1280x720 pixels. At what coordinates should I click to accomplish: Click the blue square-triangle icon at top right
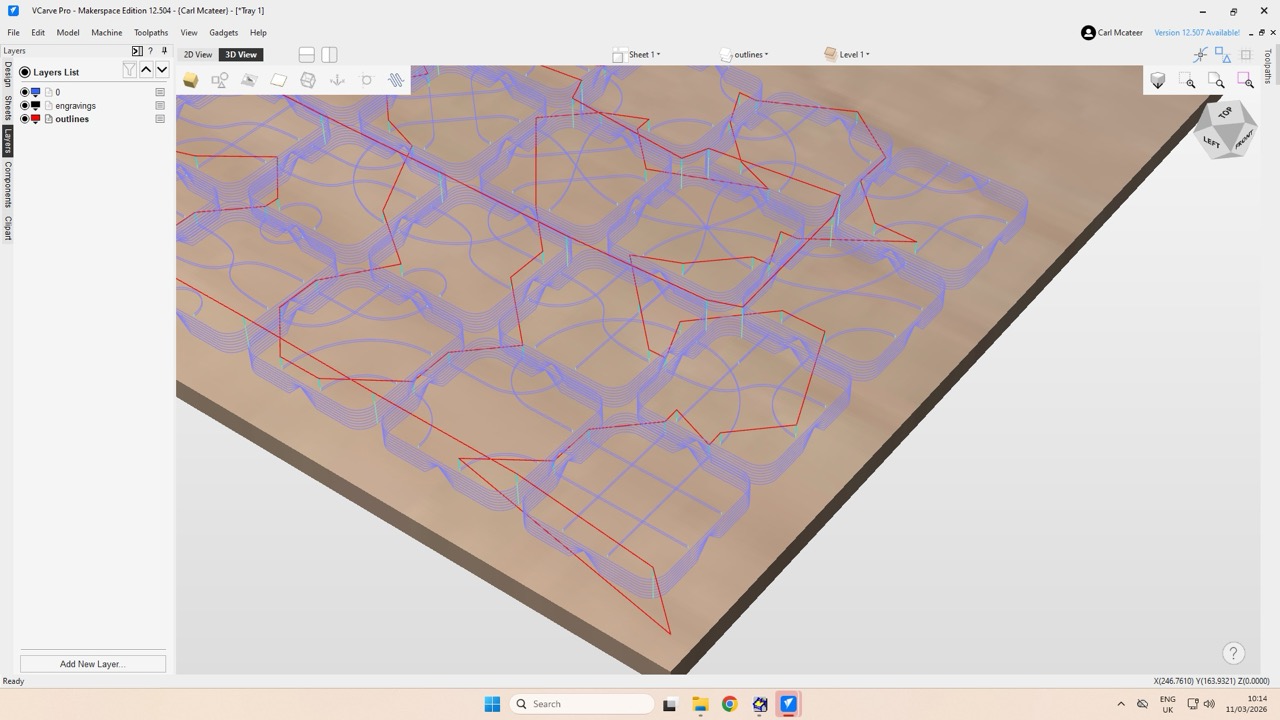pyautogui.click(x=1223, y=55)
